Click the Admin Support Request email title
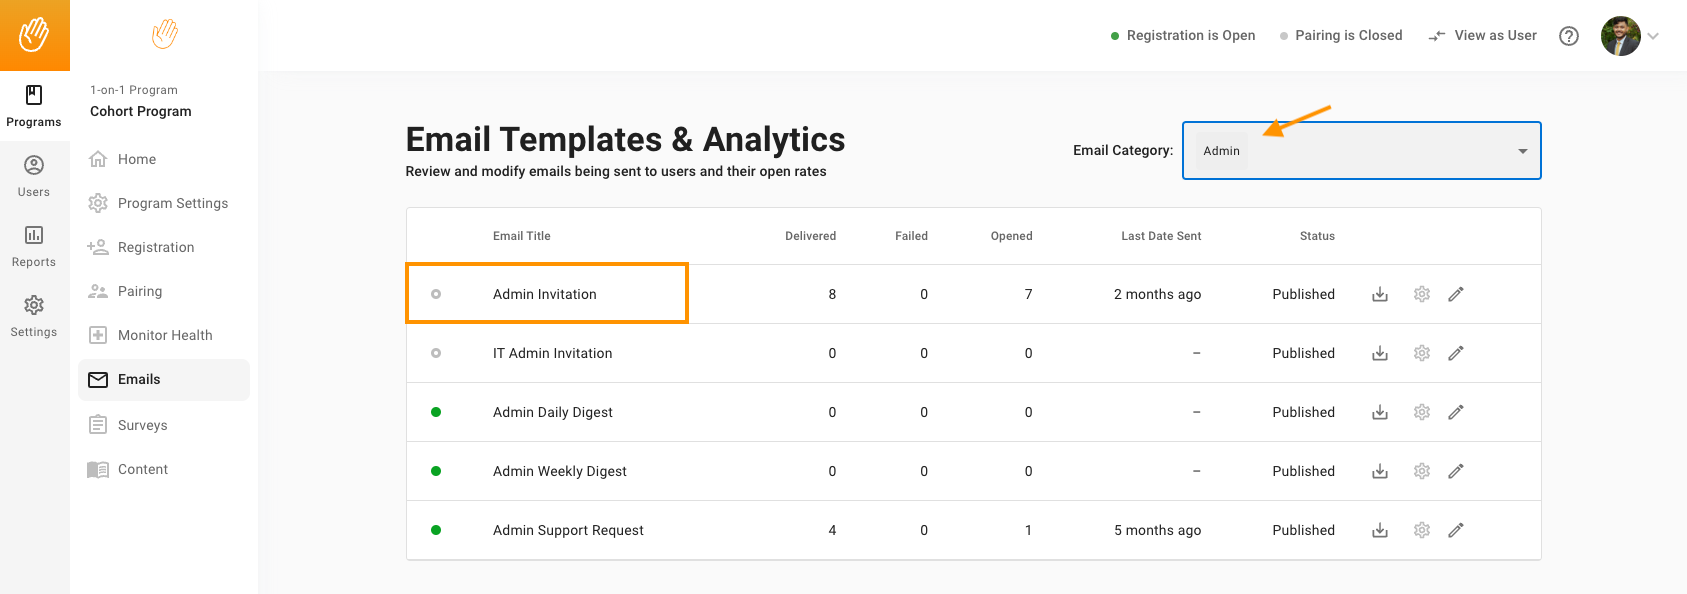1687x594 pixels. 568,530
